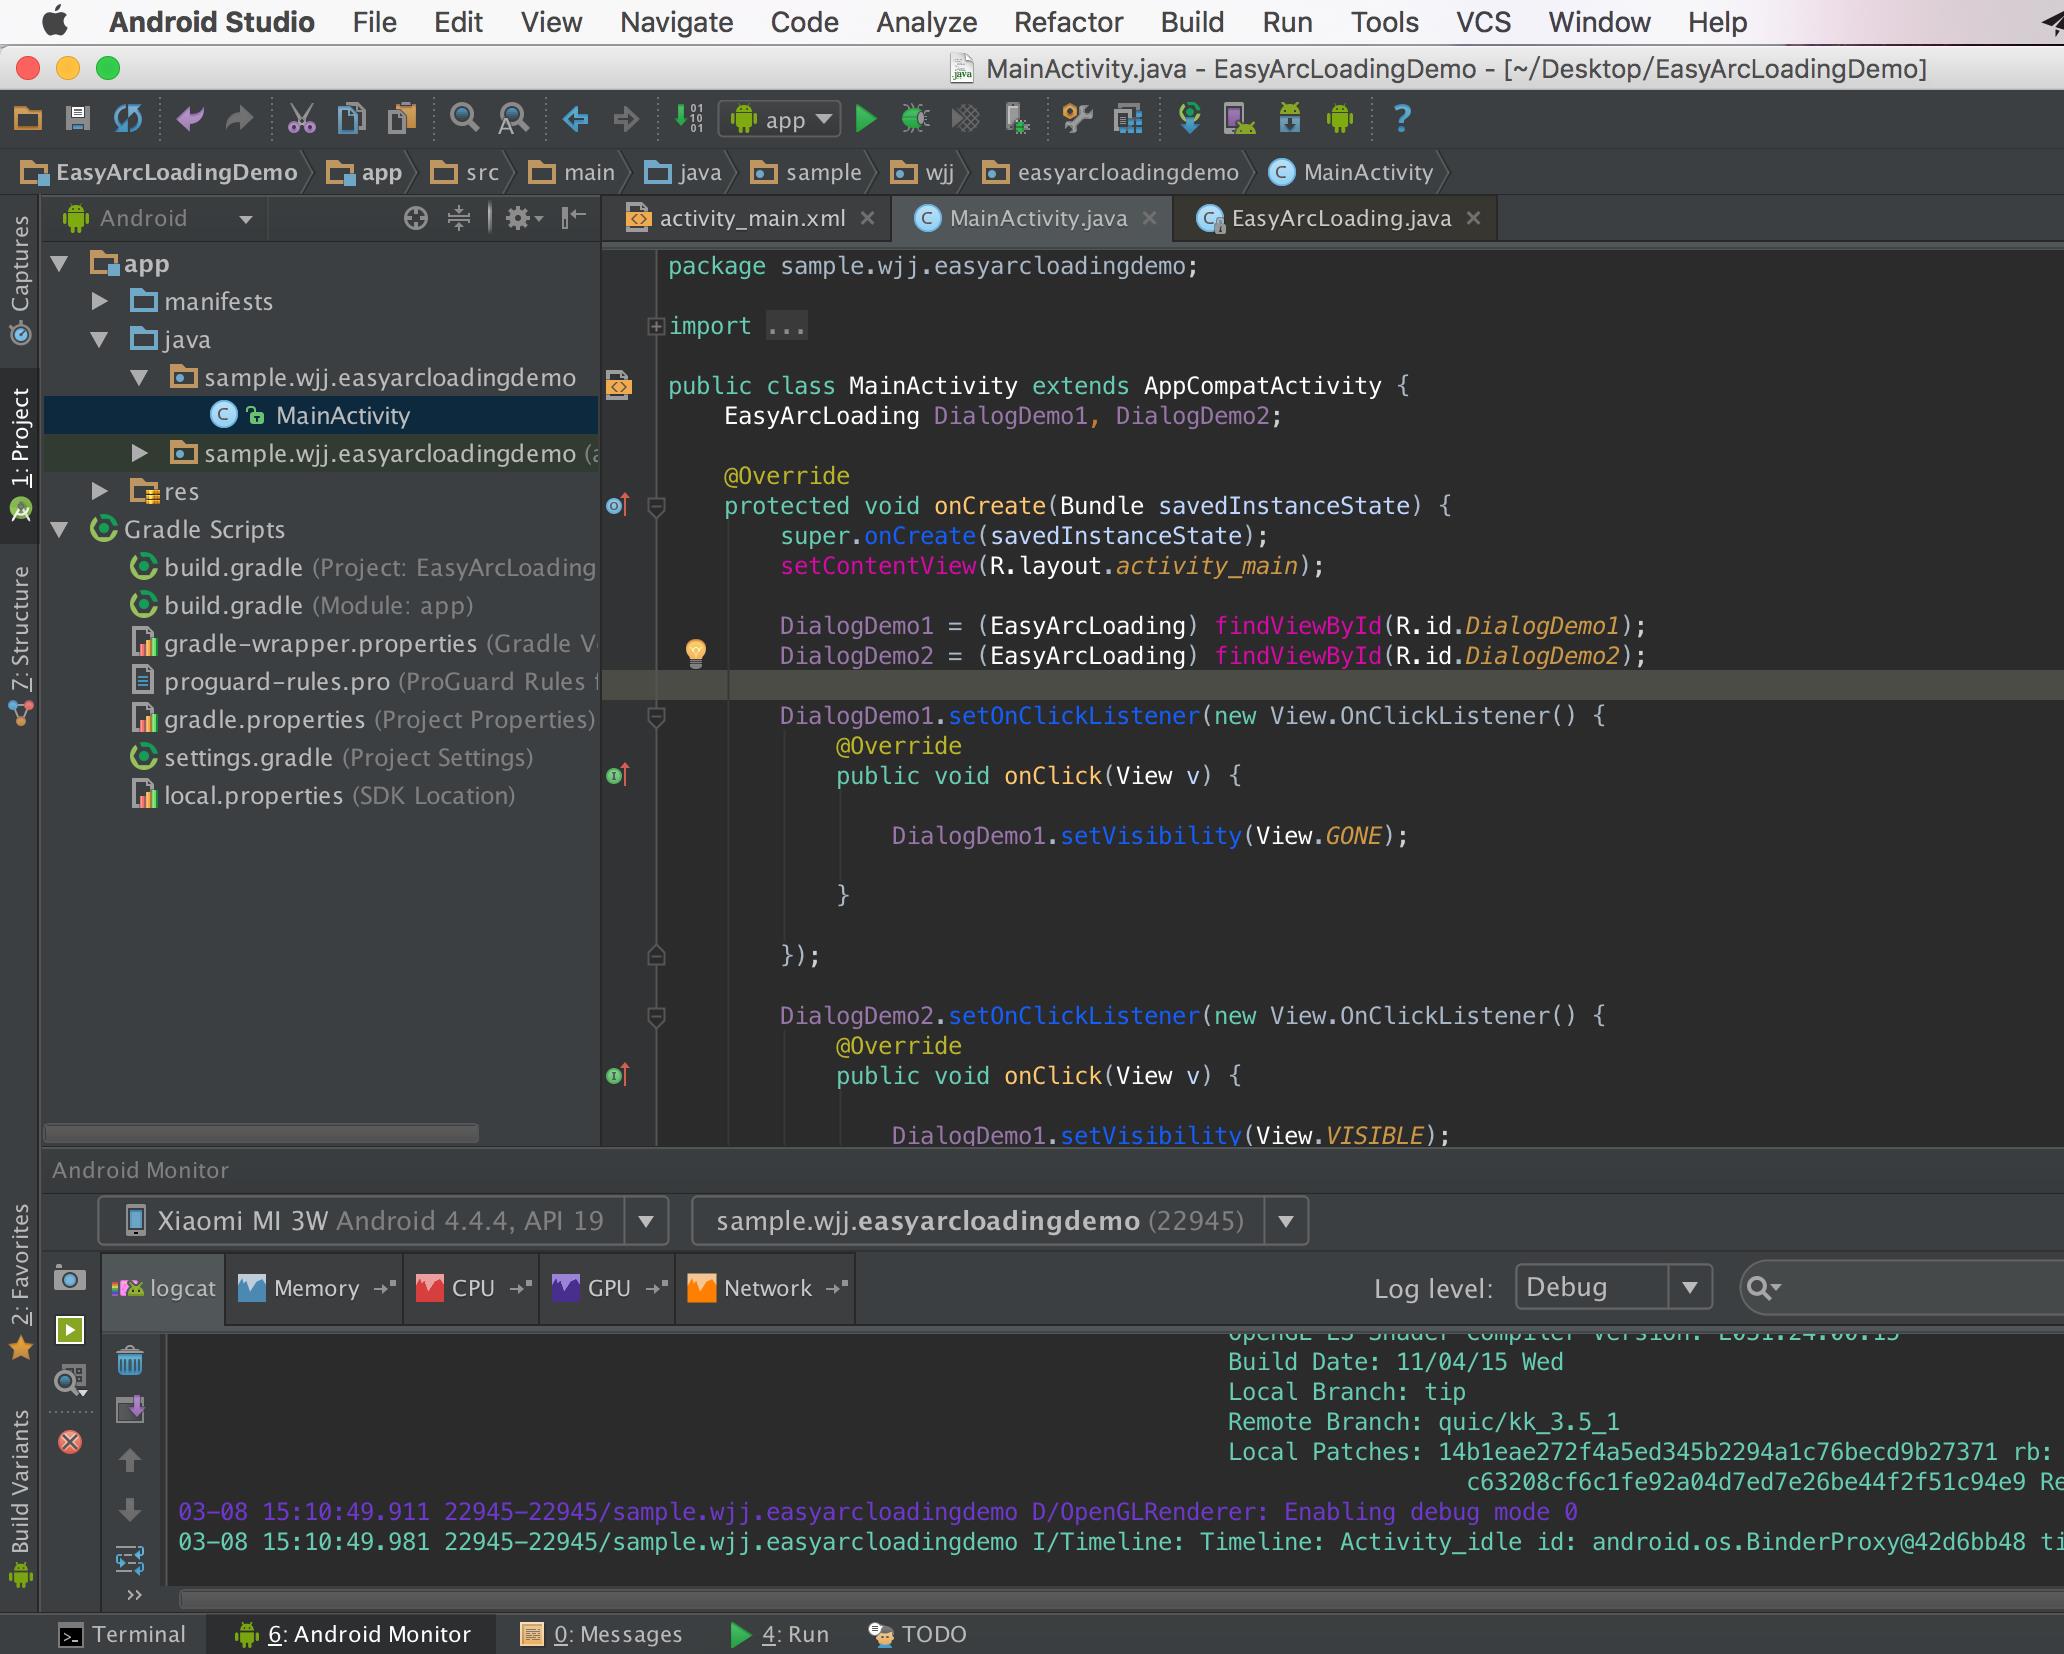
Task: Open the SDK Manager icon
Action: click(1290, 119)
